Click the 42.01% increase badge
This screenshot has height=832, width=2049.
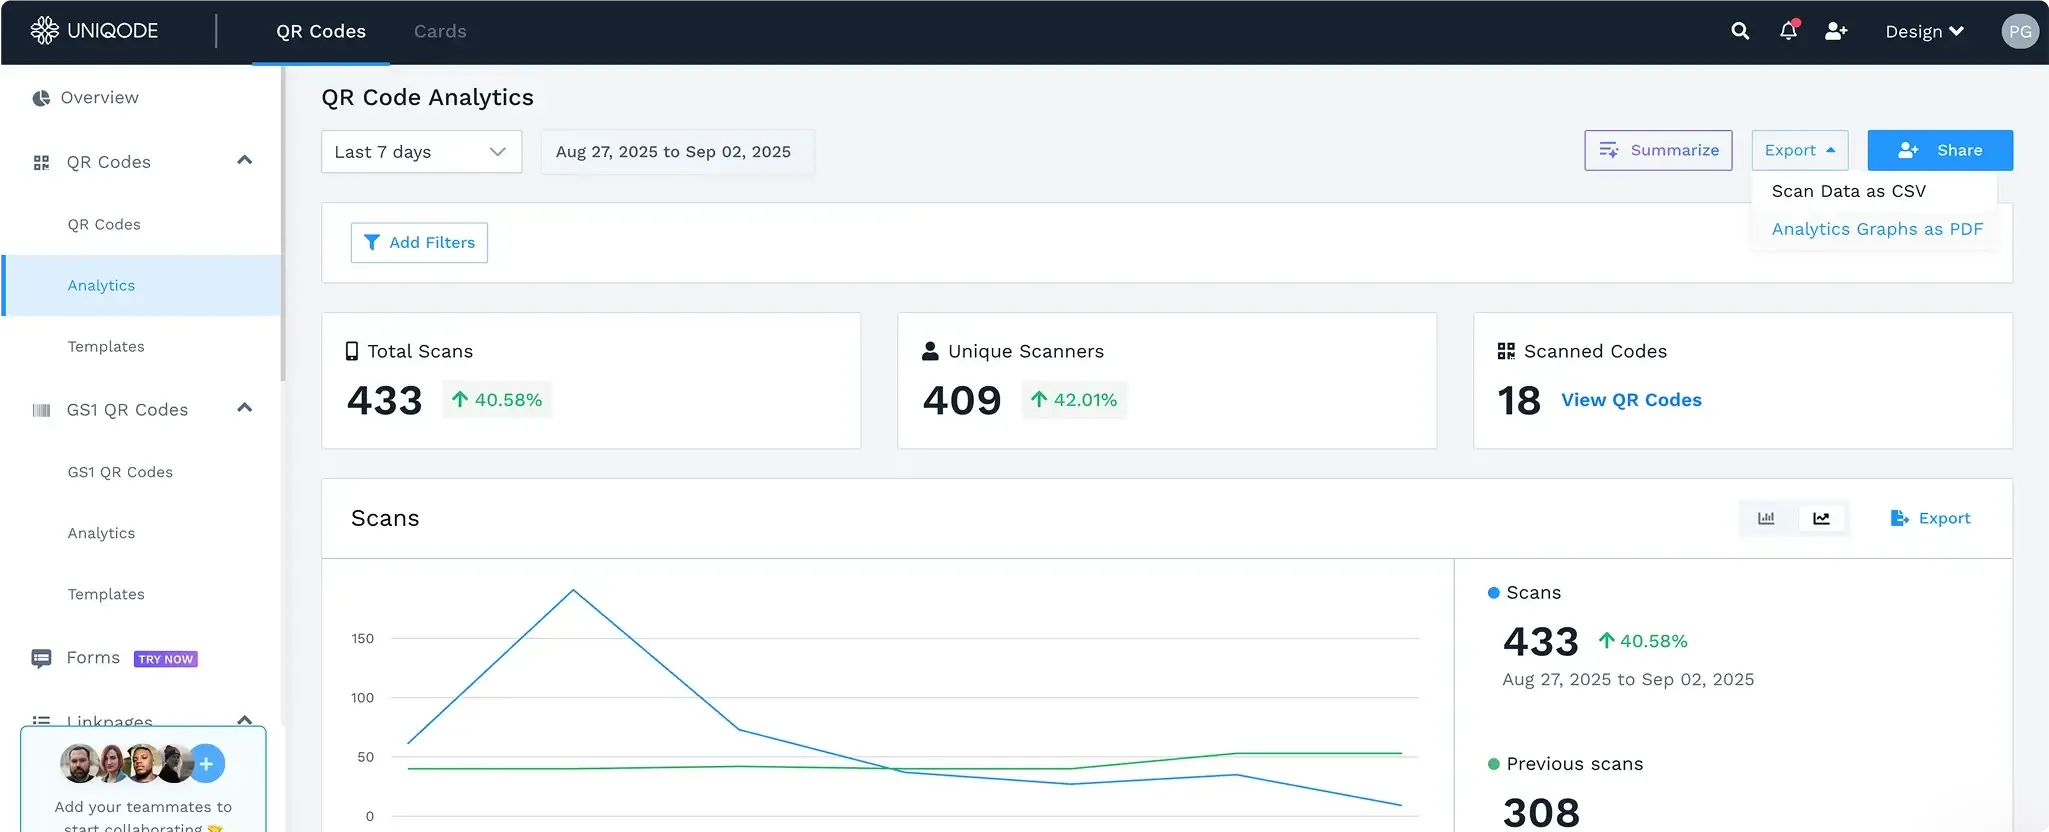click(x=1074, y=400)
